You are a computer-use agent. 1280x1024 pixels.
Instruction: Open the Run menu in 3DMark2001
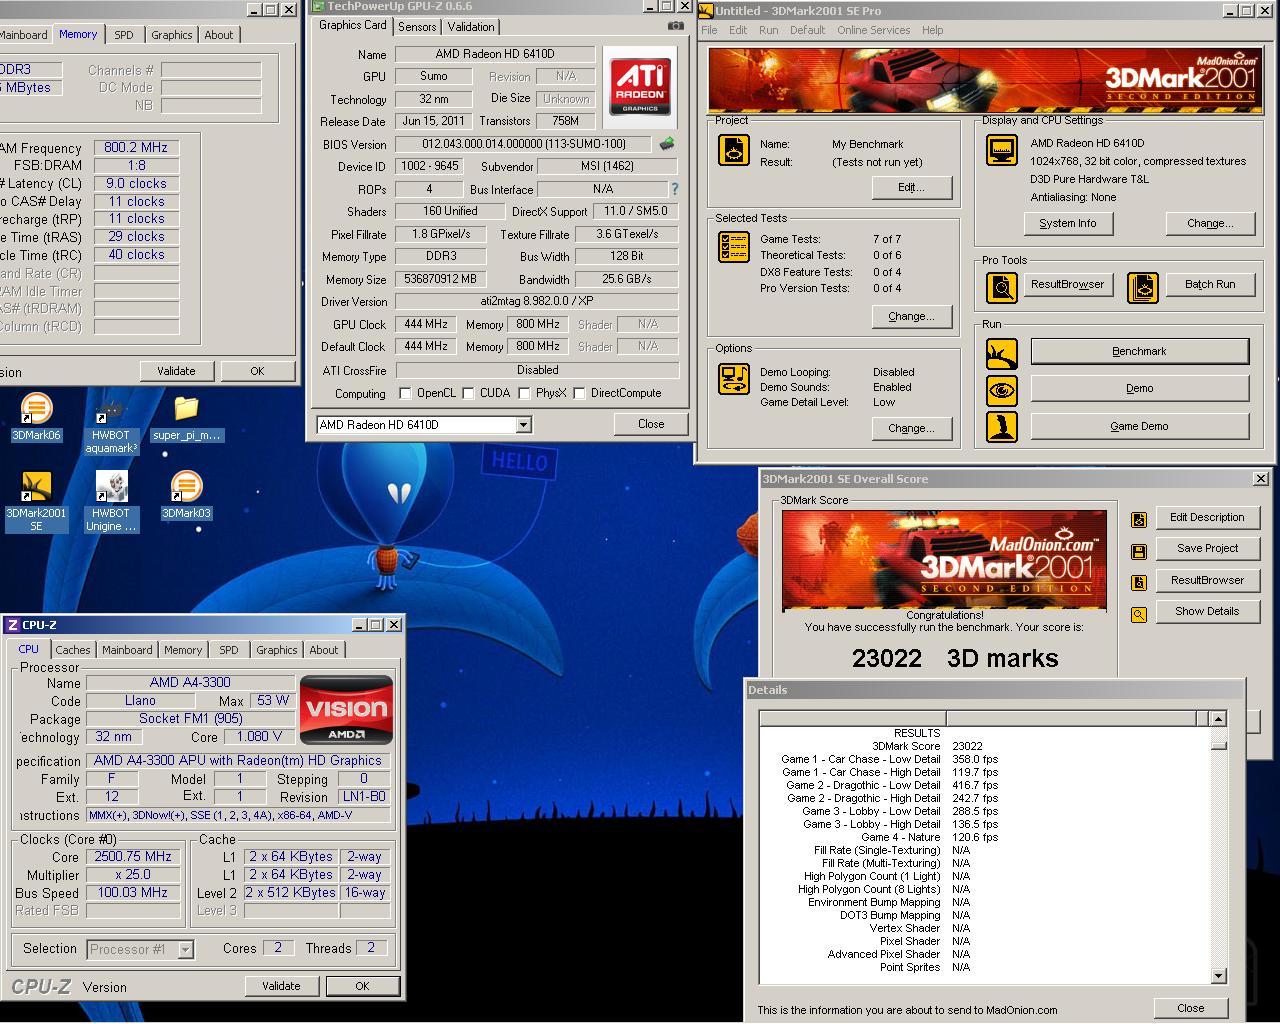click(x=768, y=30)
